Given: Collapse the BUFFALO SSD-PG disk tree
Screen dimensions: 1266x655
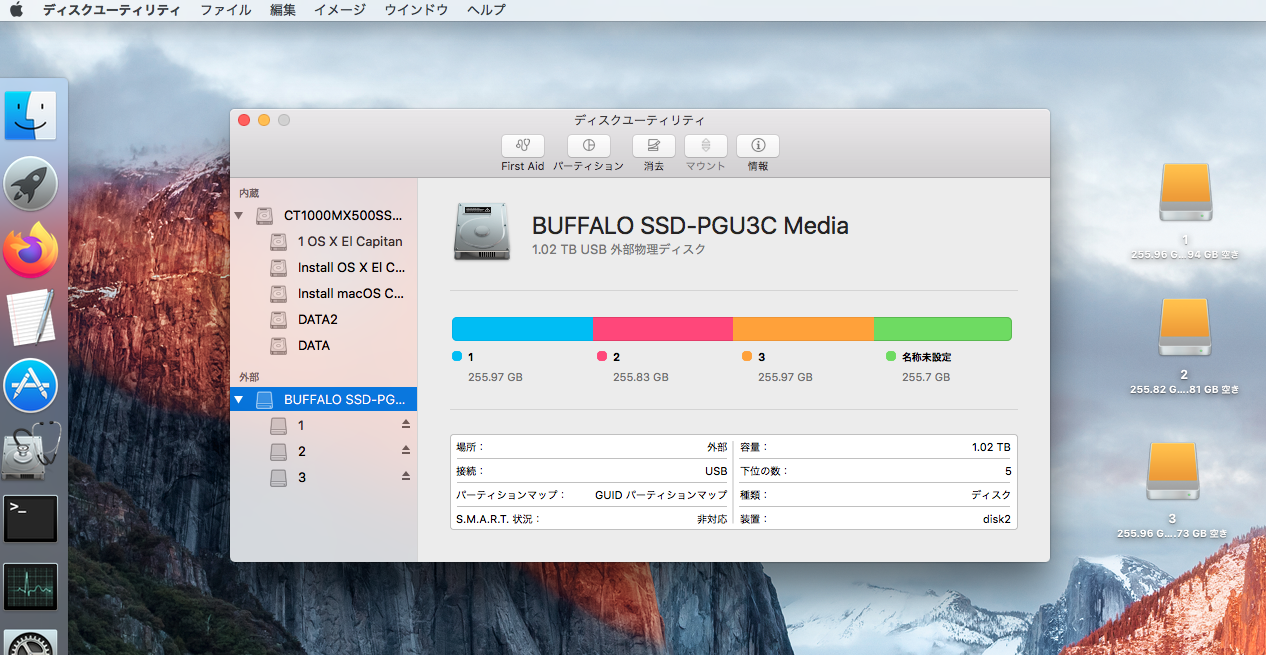Looking at the screenshot, I should pyautogui.click(x=239, y=400).
